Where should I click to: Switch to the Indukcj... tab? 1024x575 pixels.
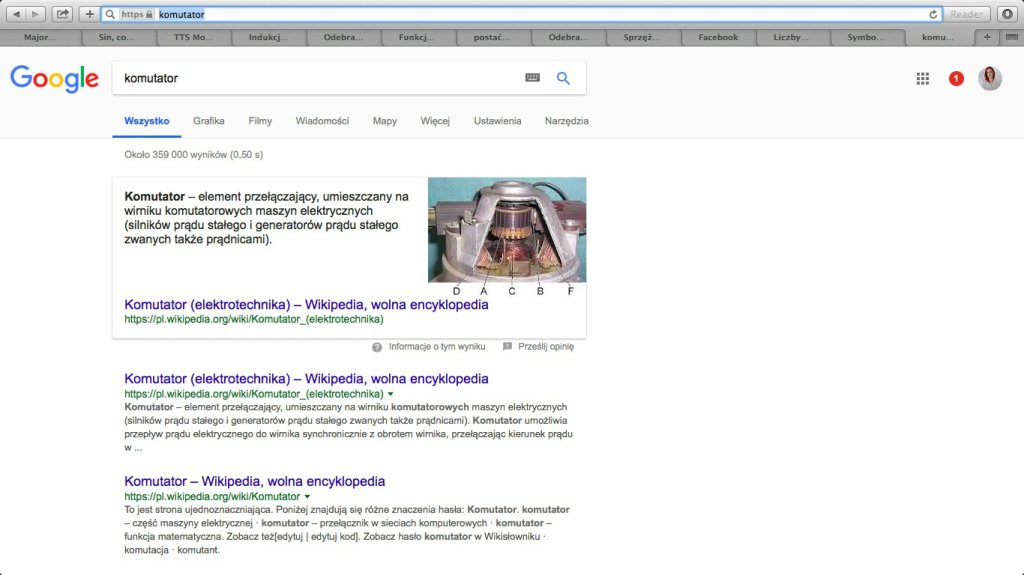[268, 37]
